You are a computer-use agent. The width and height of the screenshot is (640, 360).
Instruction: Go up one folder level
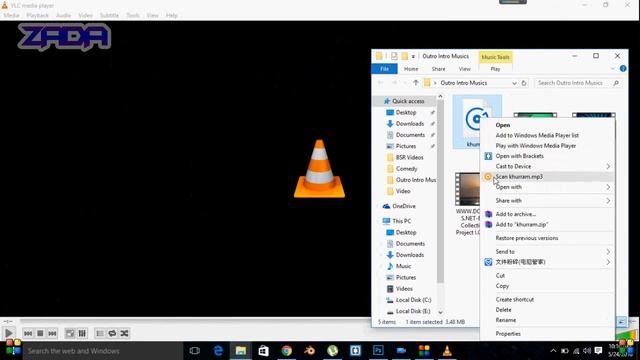[x=416, y=83]
